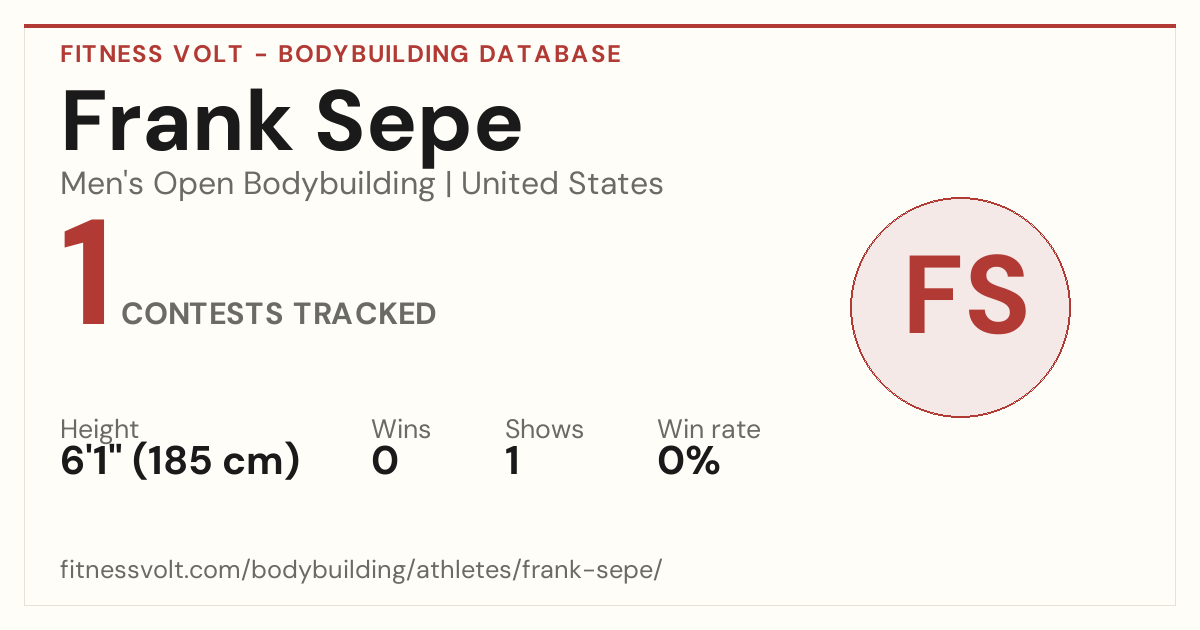Screen dimensions: 1200x630
Task: Click the Win rate stat label
Action: click(709, 430)
